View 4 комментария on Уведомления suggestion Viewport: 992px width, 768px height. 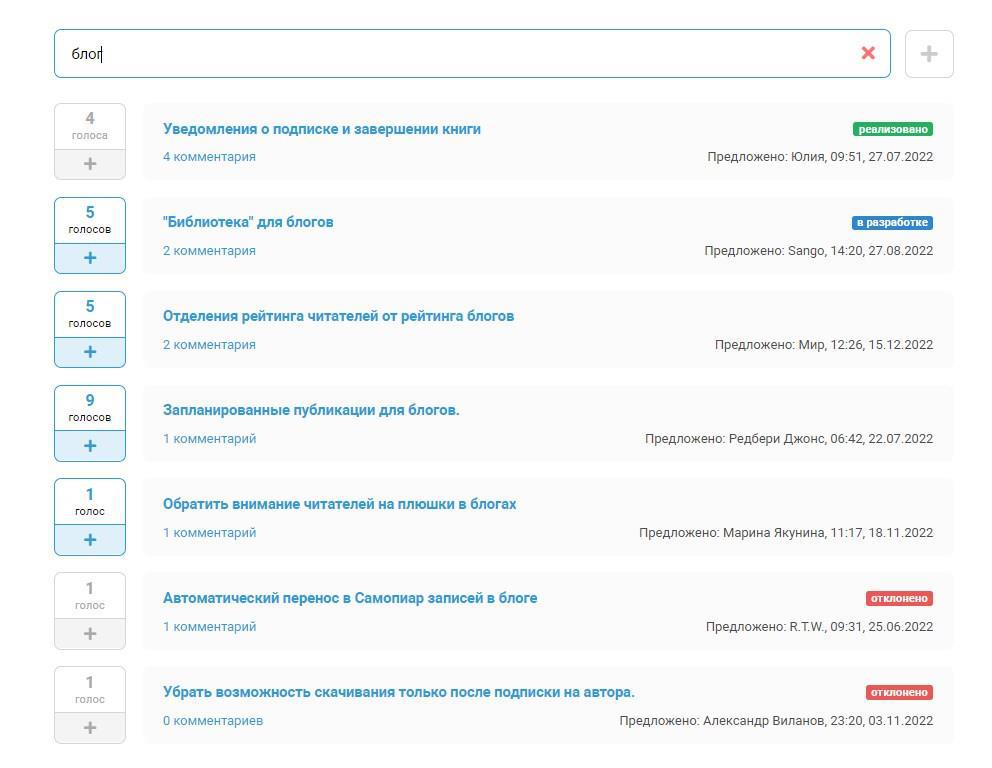pos(209,157)
